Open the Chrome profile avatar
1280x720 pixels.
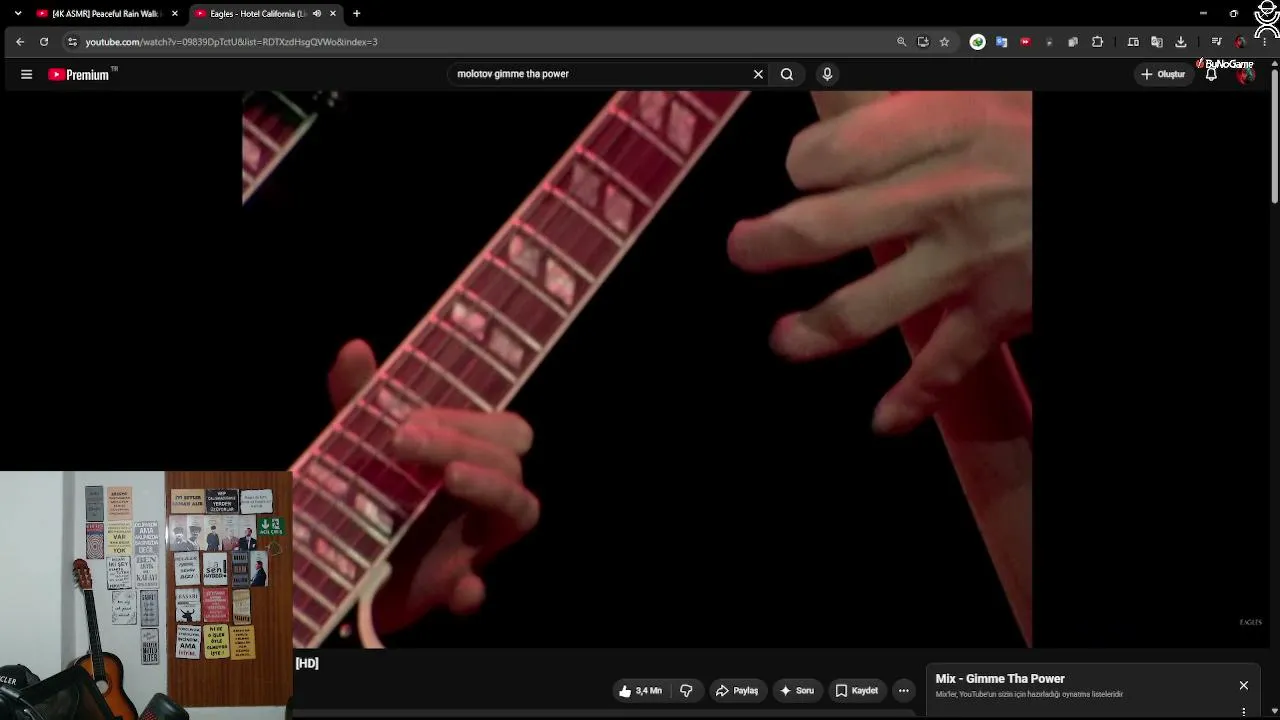tap(1240, 42)
